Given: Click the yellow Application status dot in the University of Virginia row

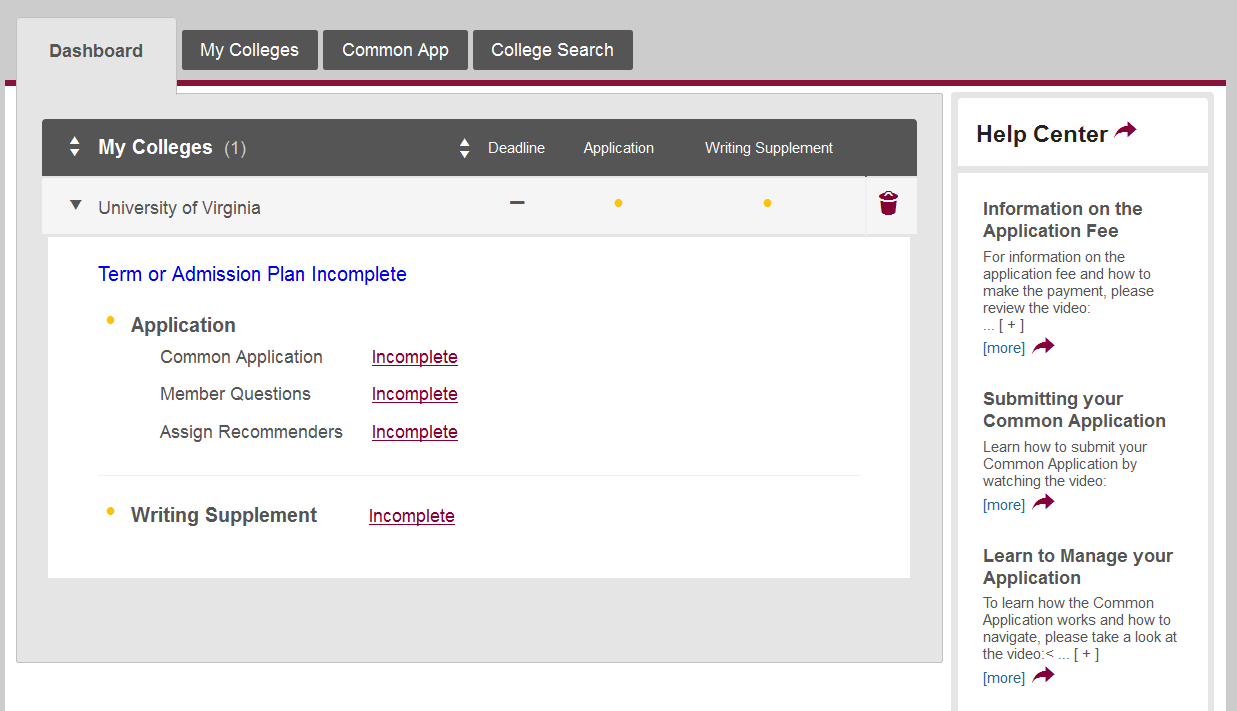Looking at the screenshot, I should pos(618,204).
